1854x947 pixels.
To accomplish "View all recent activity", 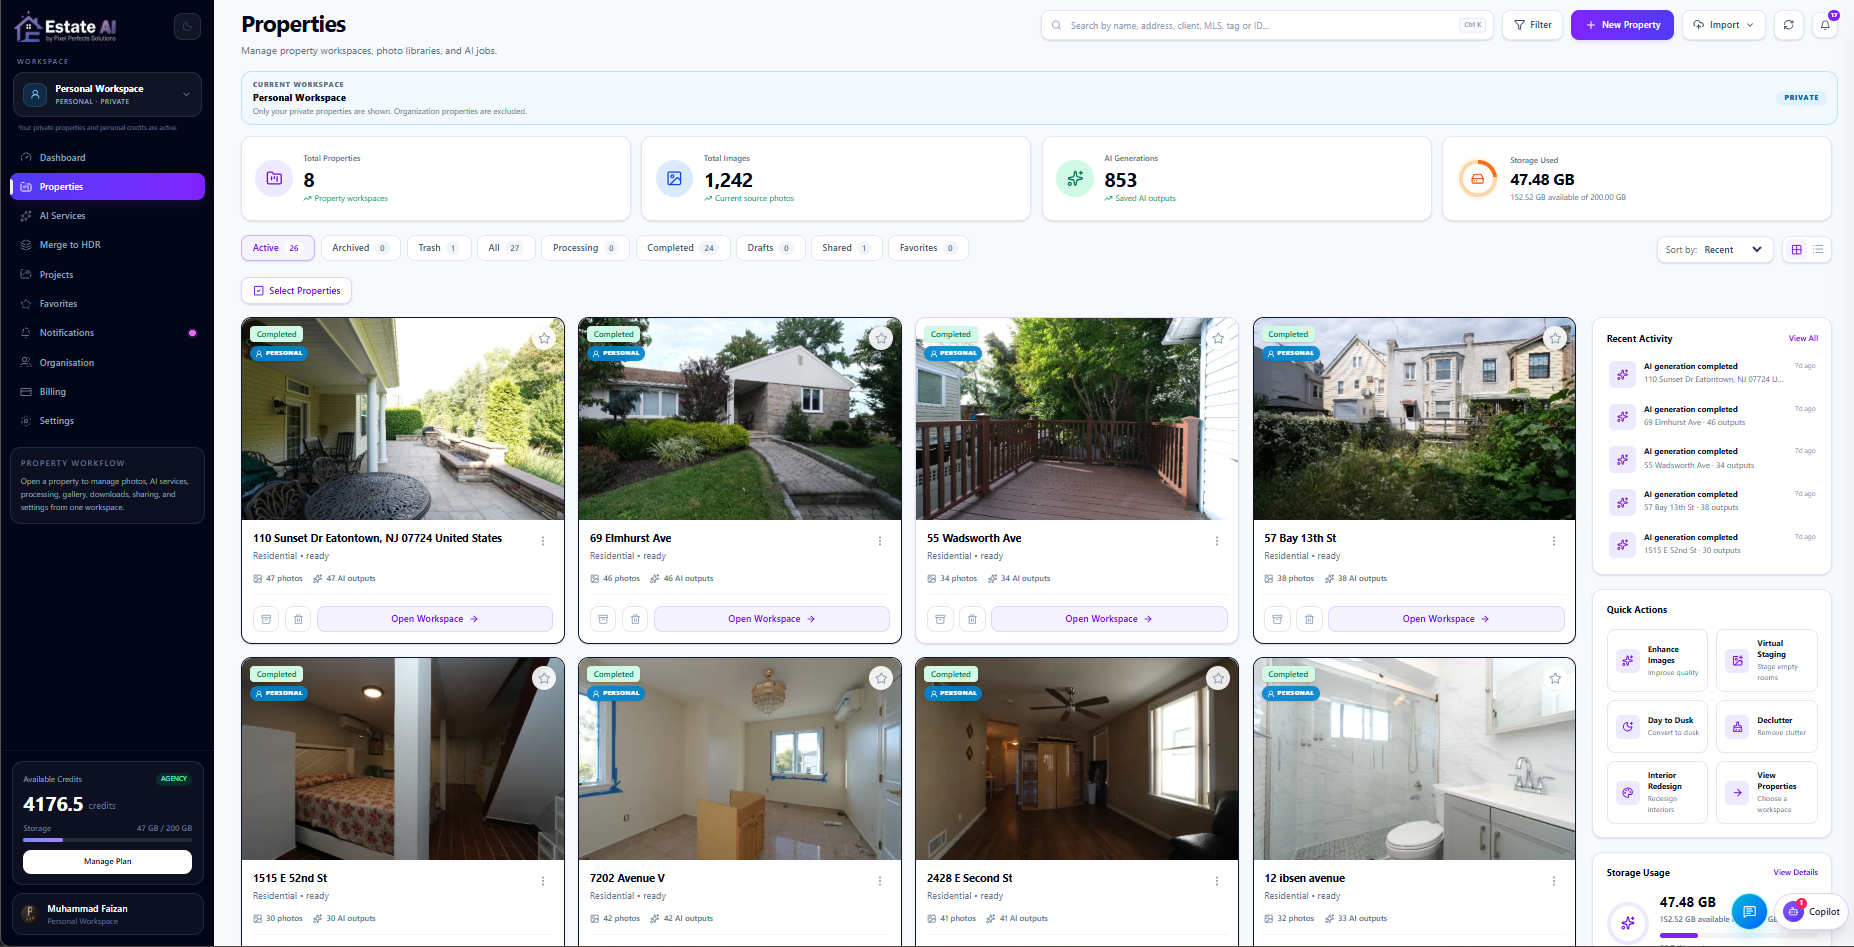I will click(x=1803, y=338).
